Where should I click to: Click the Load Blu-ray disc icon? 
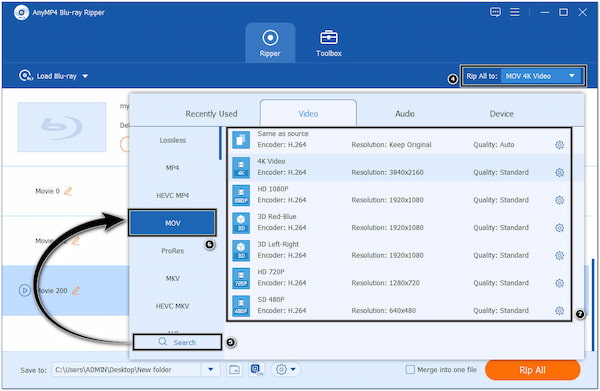pyautogui.click(x=25, y=75)
